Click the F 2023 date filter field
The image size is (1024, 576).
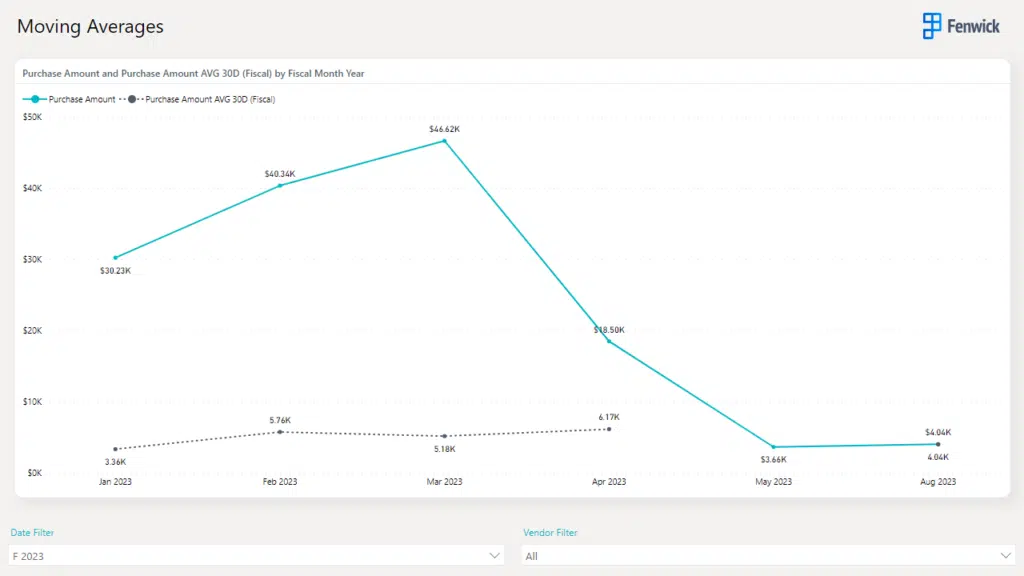click(250, 555)
